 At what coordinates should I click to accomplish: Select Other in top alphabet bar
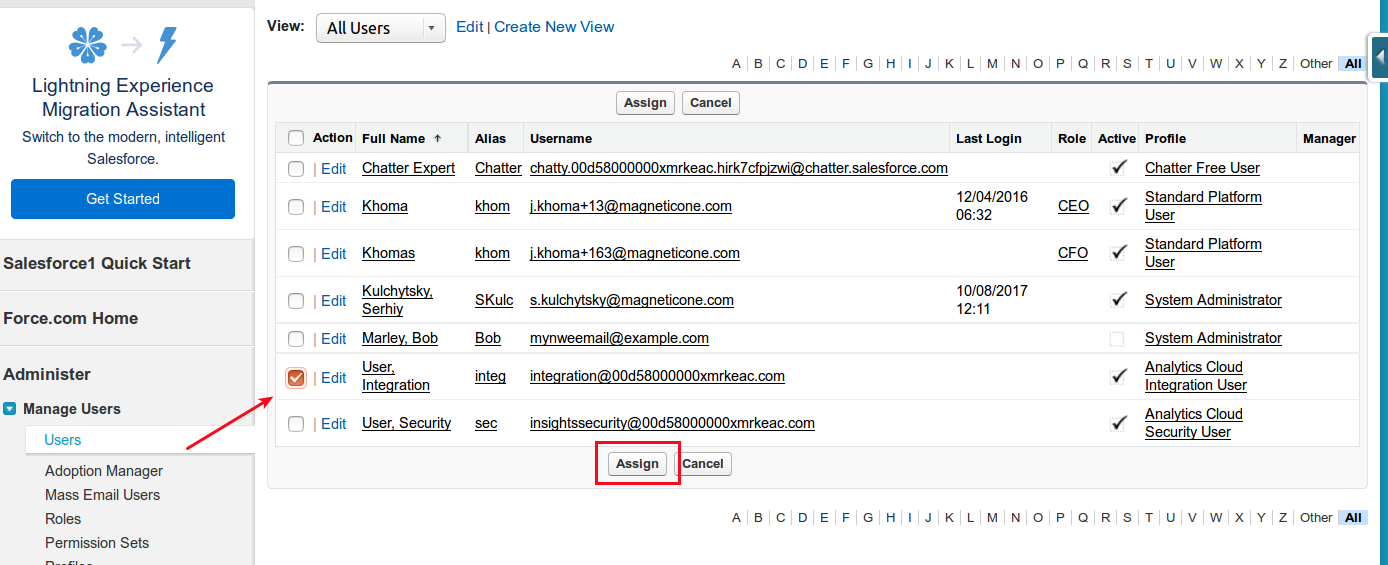(x=1316, y=64)
